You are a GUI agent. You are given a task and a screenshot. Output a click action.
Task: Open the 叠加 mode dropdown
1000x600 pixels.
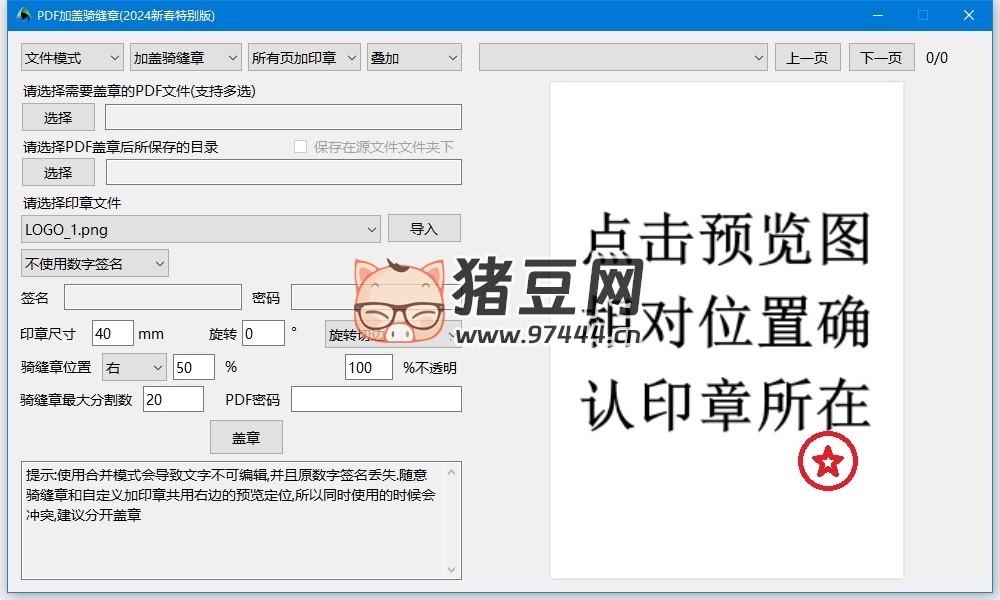[x=414, y=58]
